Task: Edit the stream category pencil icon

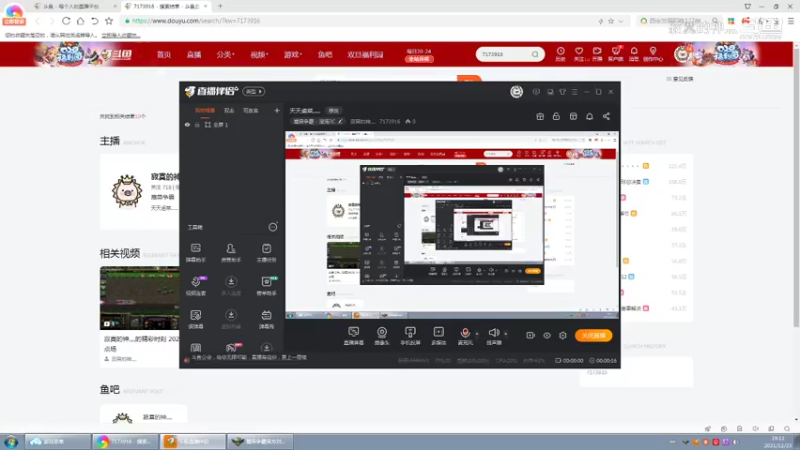Action: [x=340, y=121]
